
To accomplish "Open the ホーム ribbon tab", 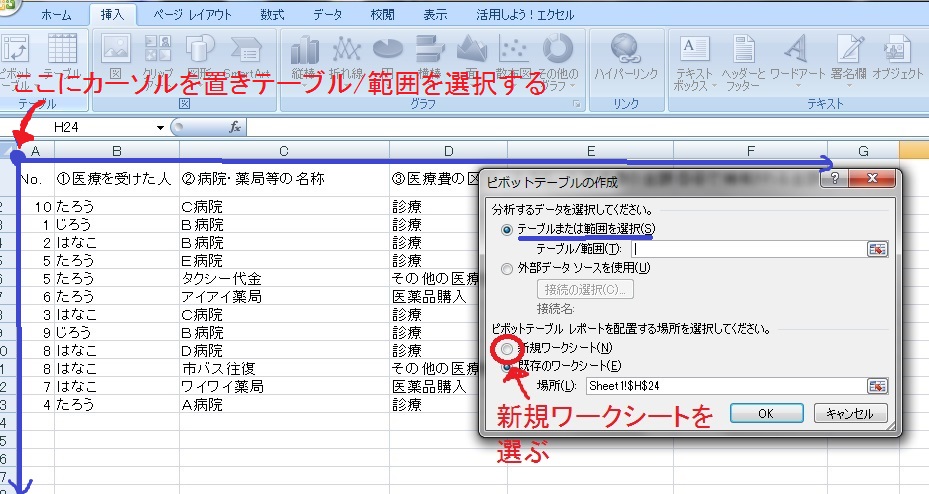I will pos(56,14).
